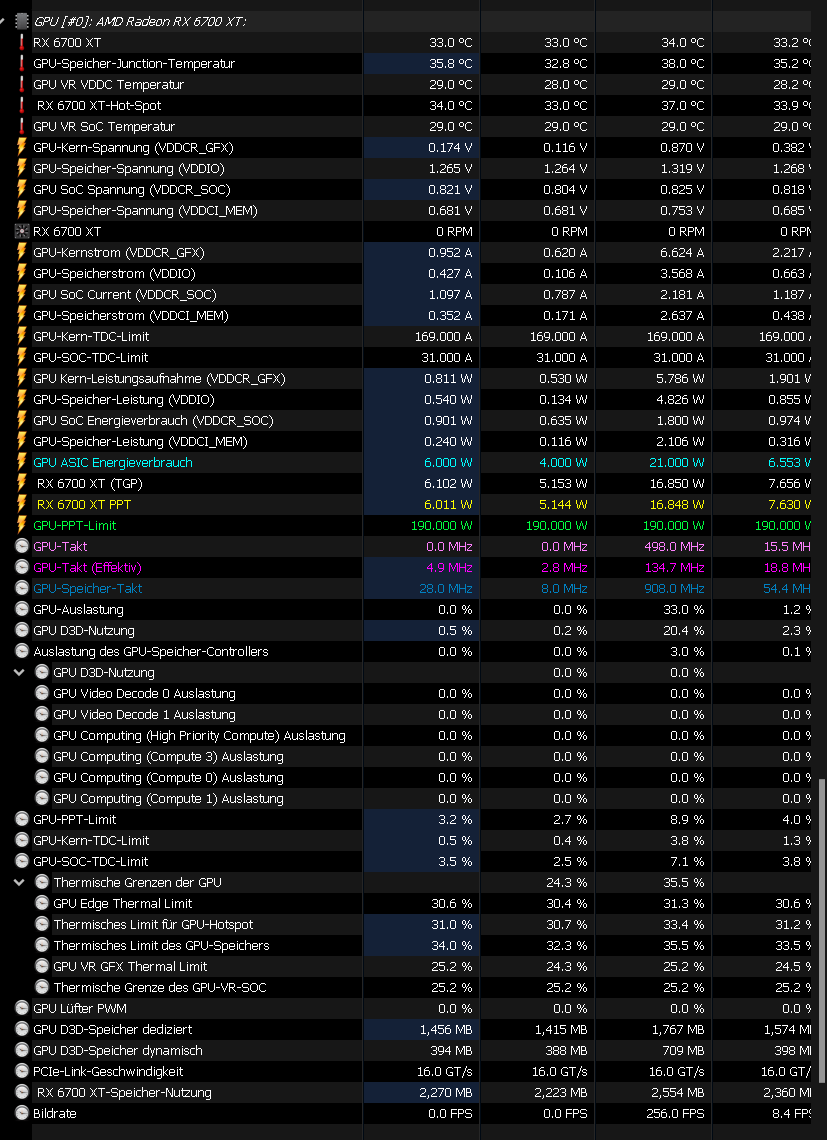Collapse the GPU D3D-Nutzung subgroup chevron
This screenshot has width=827, height=1140.
[20, 673]
